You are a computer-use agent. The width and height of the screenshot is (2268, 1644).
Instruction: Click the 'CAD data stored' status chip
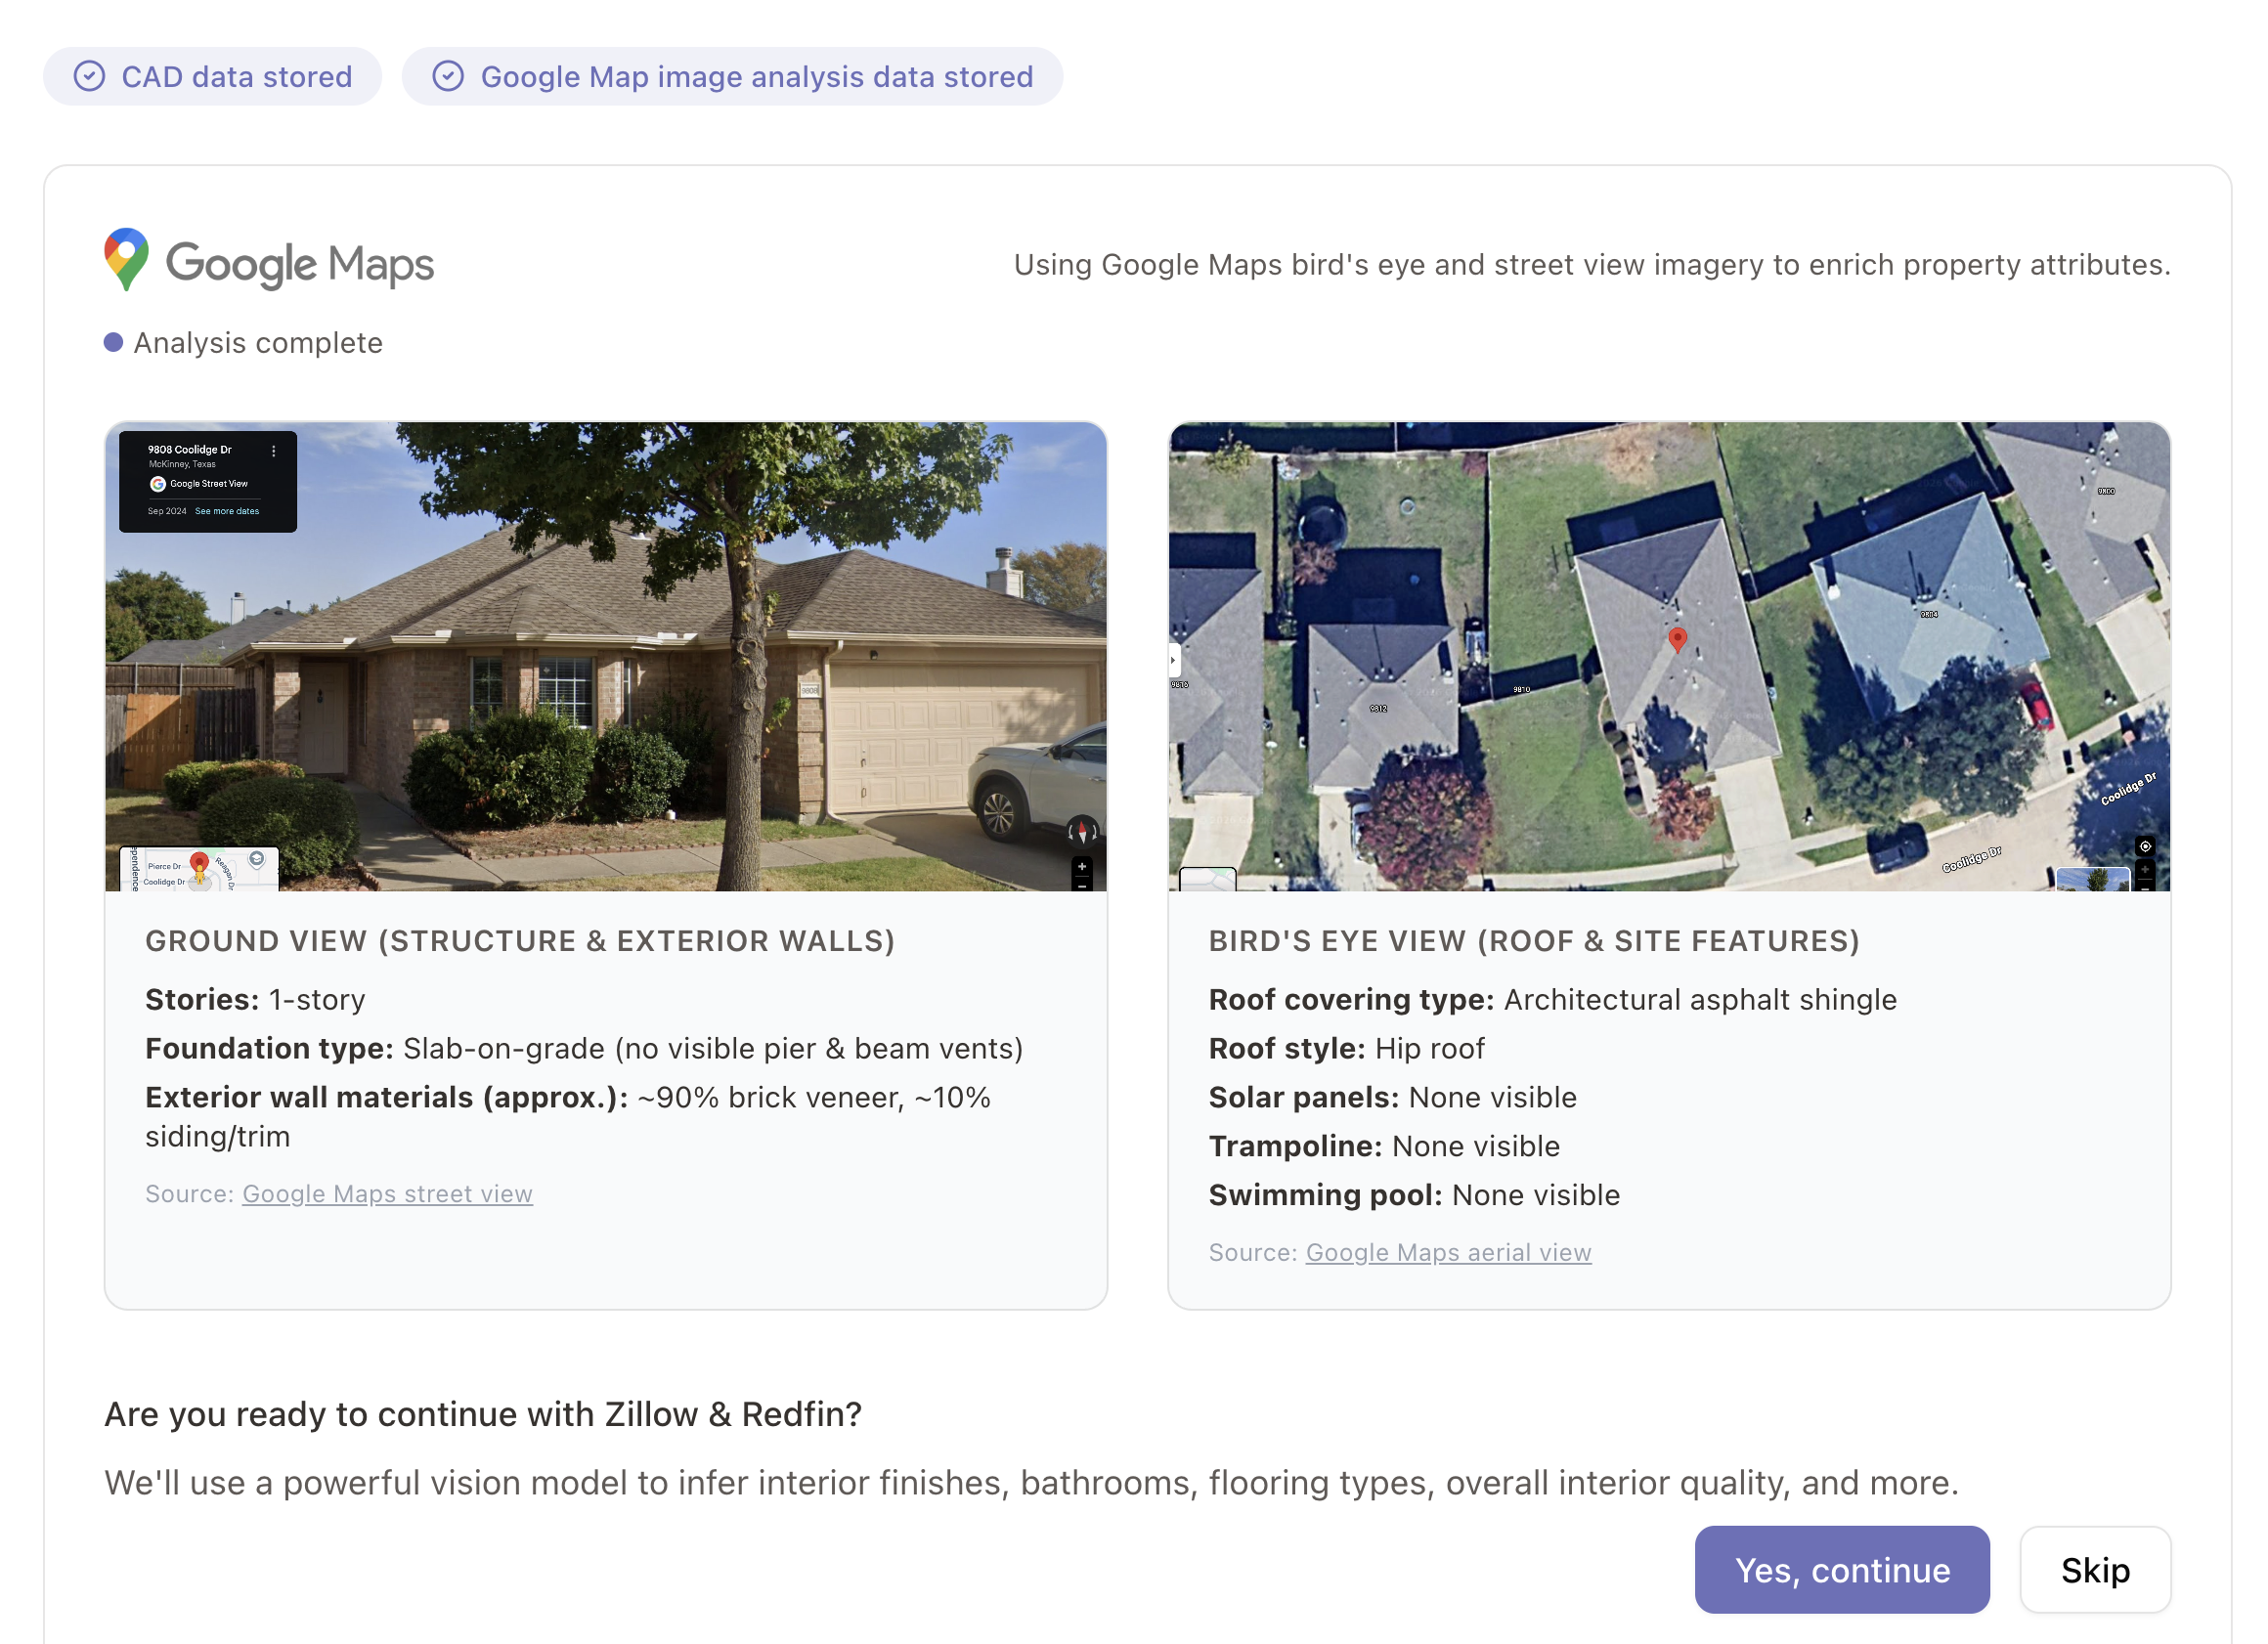click(x=213, y=77)
